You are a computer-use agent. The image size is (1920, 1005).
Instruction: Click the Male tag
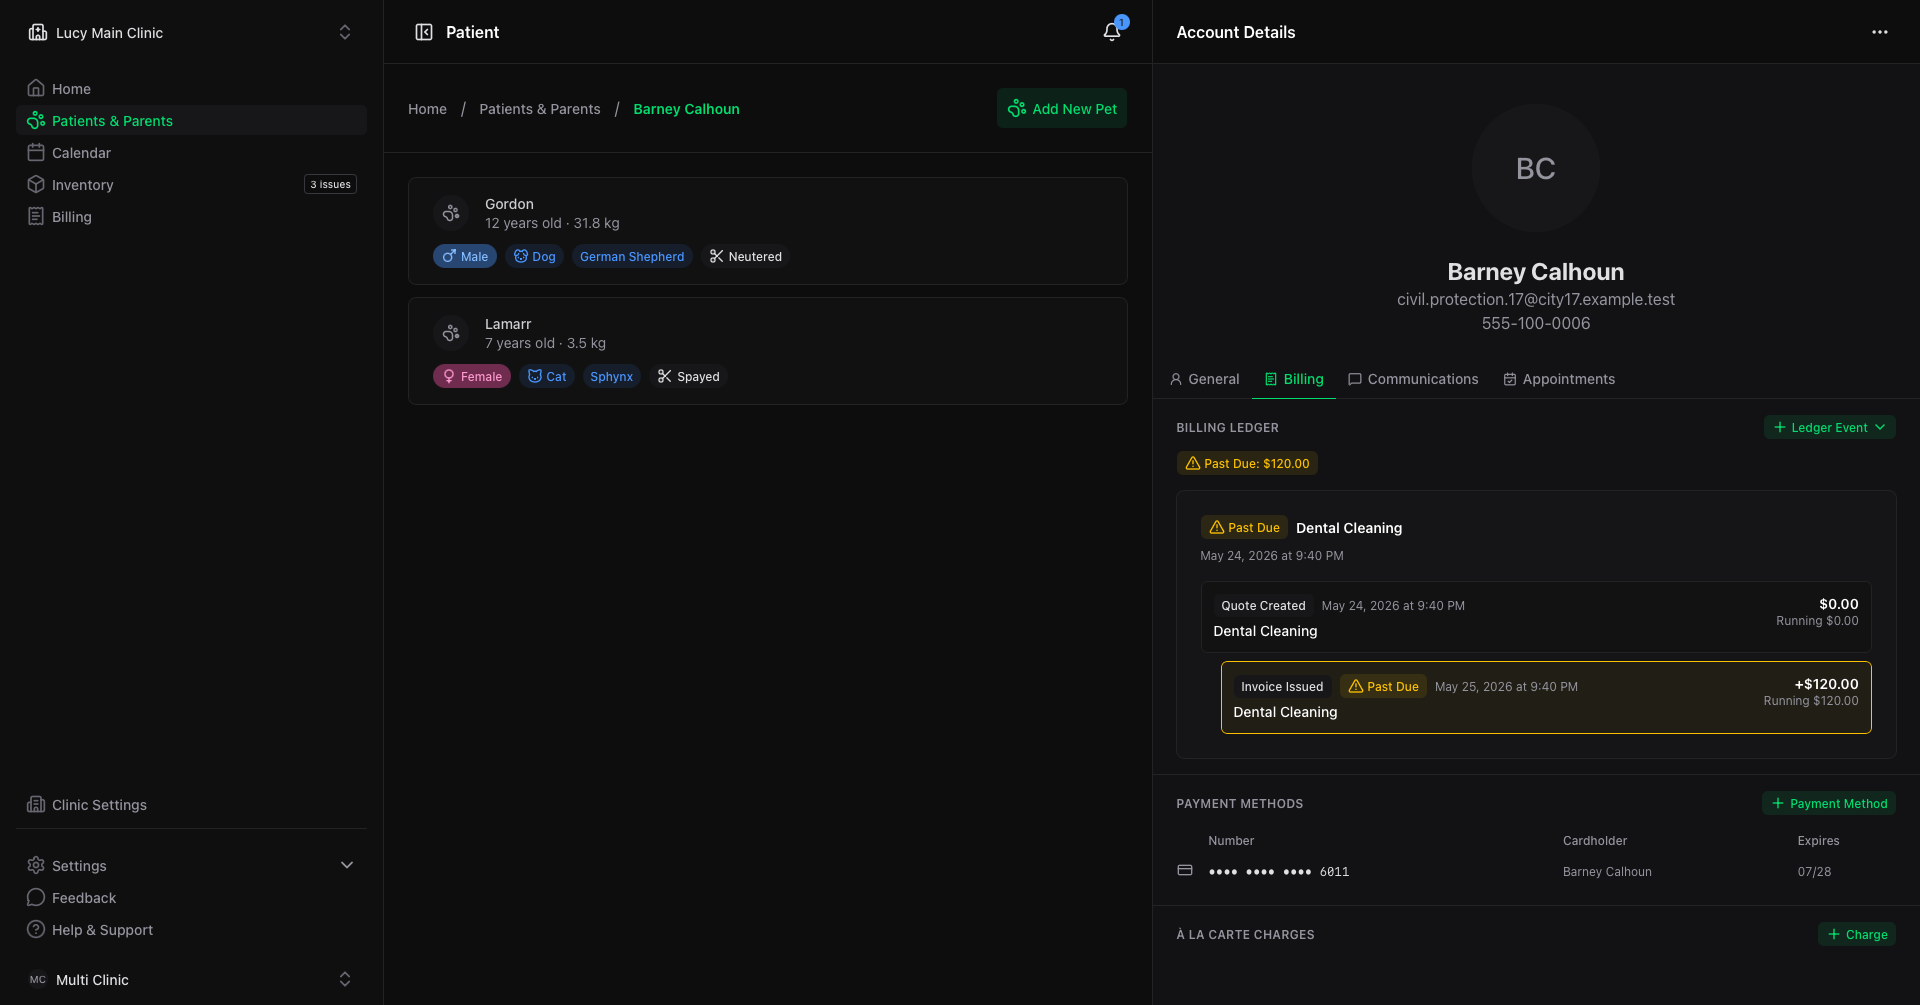click(x=465, y=257)
